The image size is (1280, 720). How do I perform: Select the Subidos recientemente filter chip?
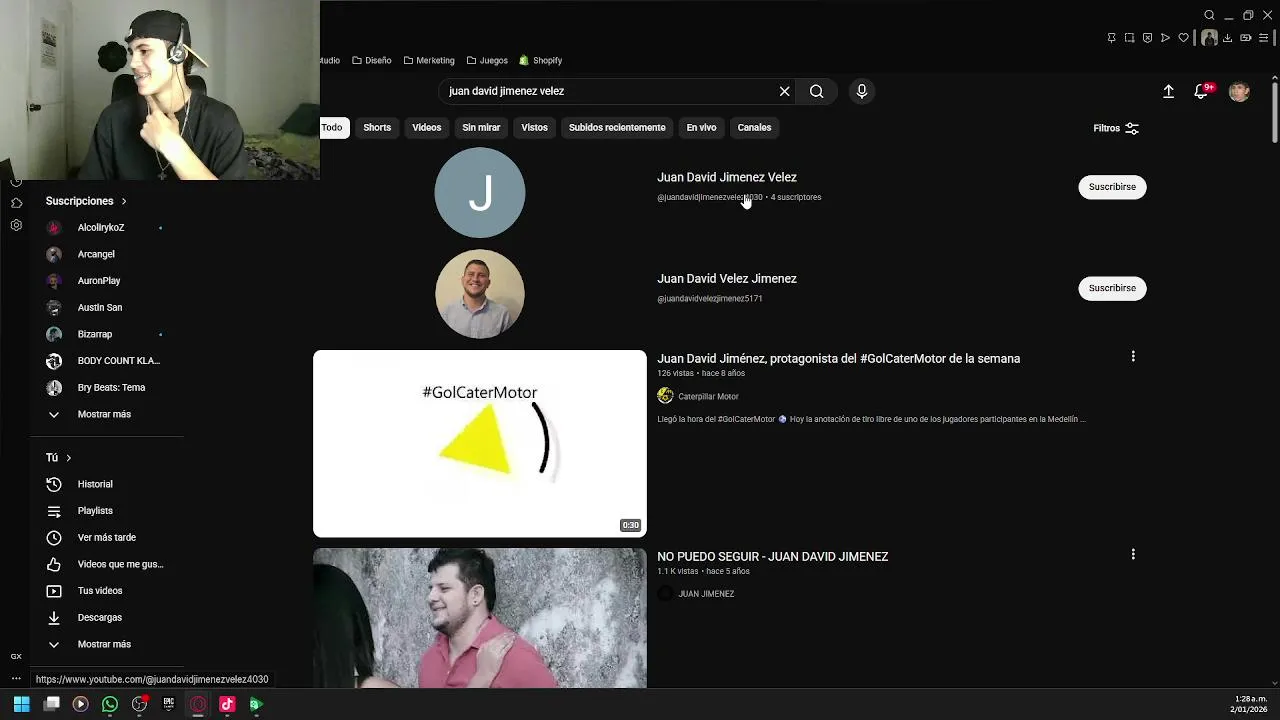(x=617, y=128)
